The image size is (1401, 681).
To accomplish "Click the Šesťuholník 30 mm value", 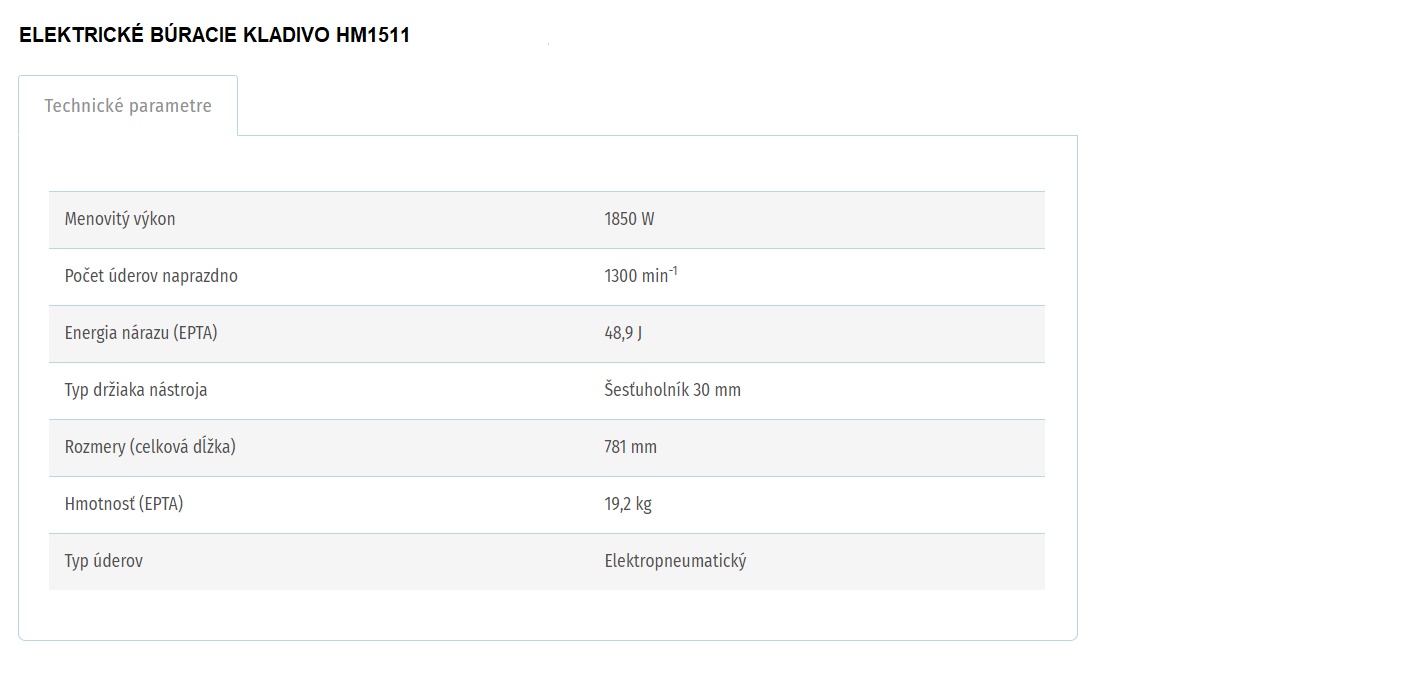I will tap(673, 390).
